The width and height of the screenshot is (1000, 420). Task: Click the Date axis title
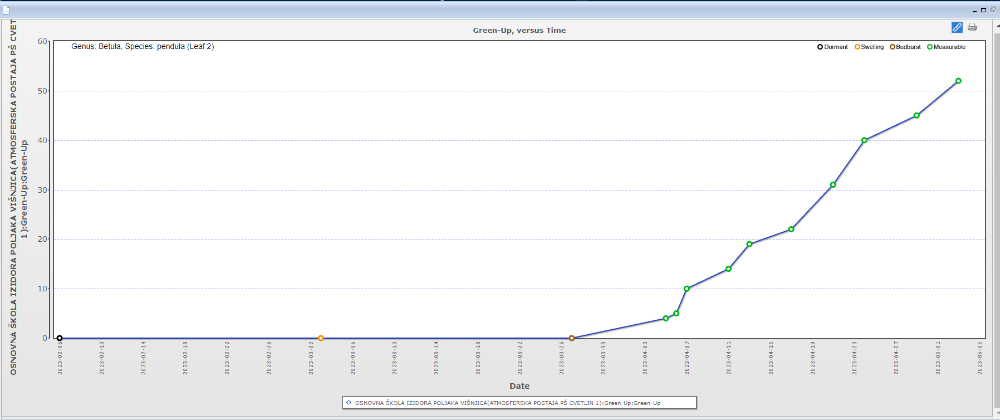pyautogui.click(x=519, y=385)
